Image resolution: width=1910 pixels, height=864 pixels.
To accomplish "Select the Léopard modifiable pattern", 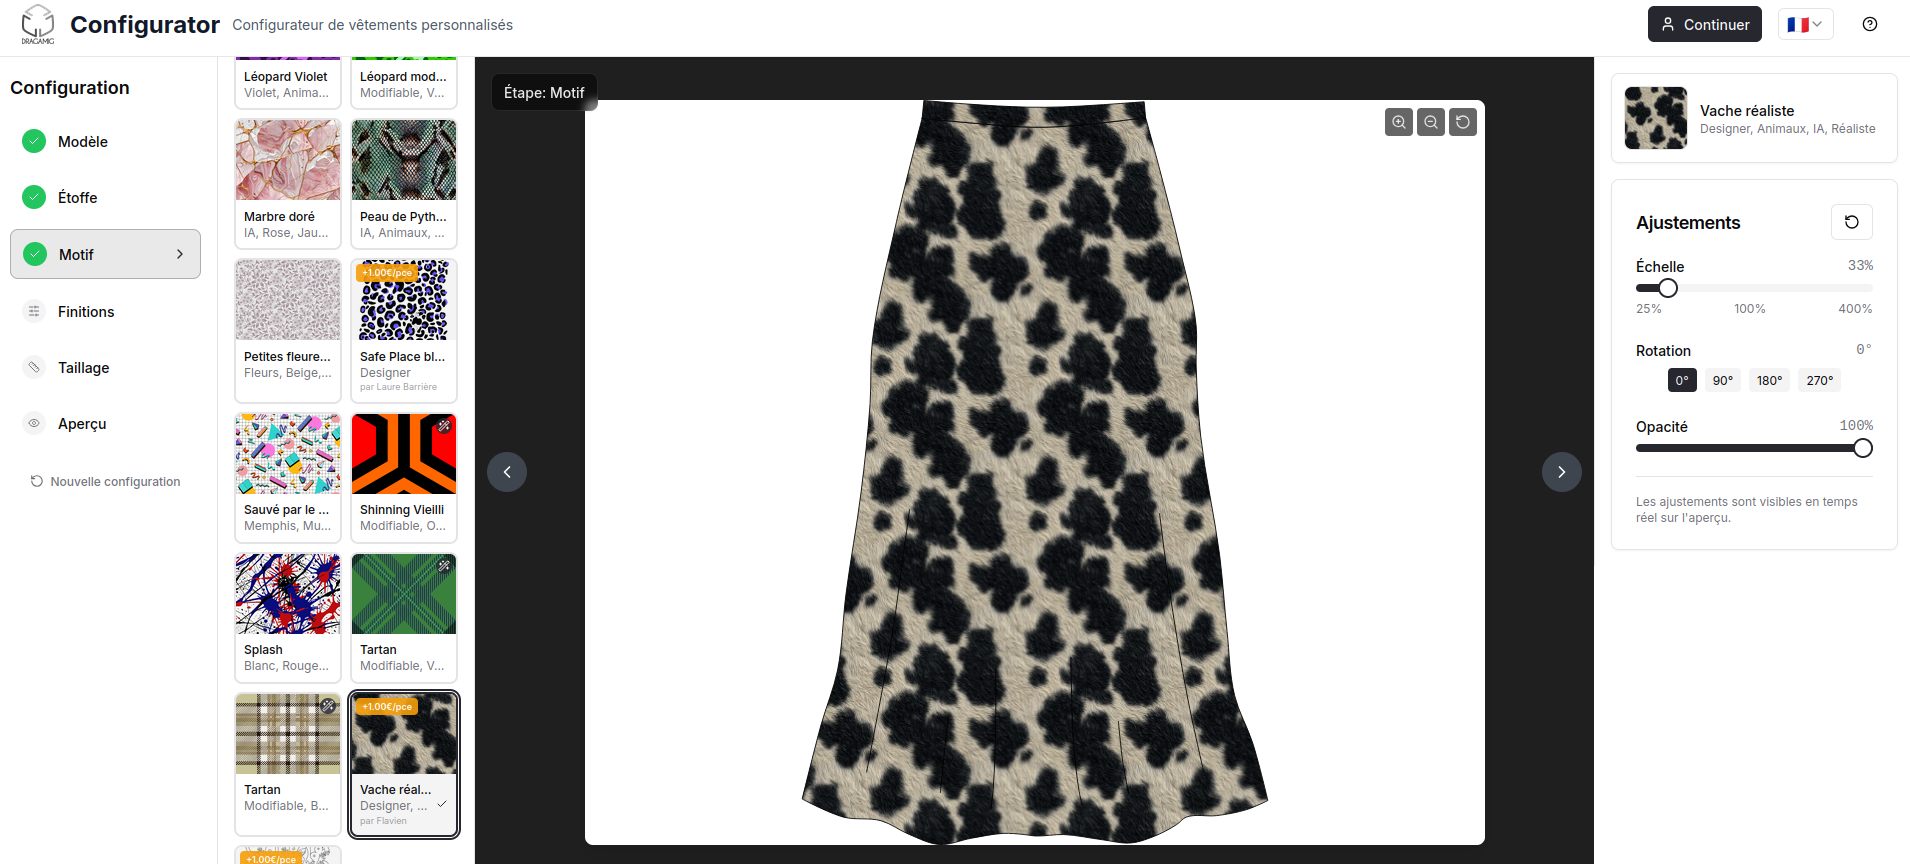I will (404, 82).
